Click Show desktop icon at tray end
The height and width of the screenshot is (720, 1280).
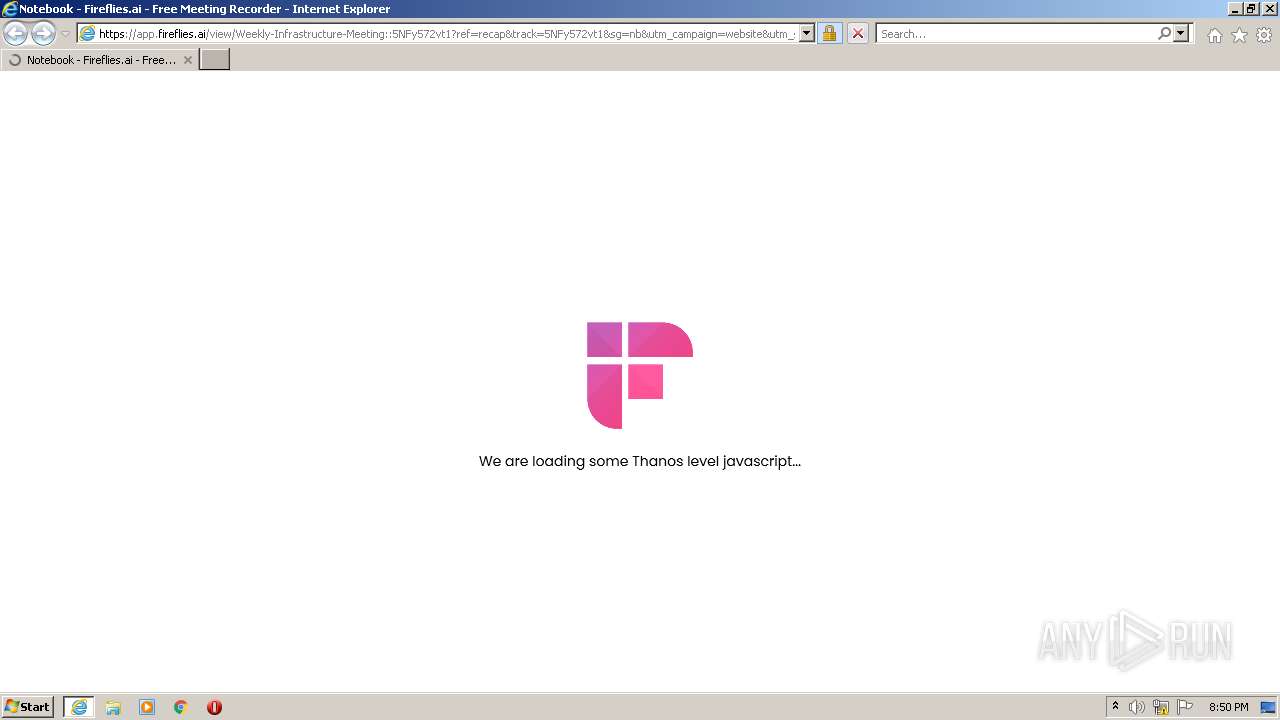1268,707
